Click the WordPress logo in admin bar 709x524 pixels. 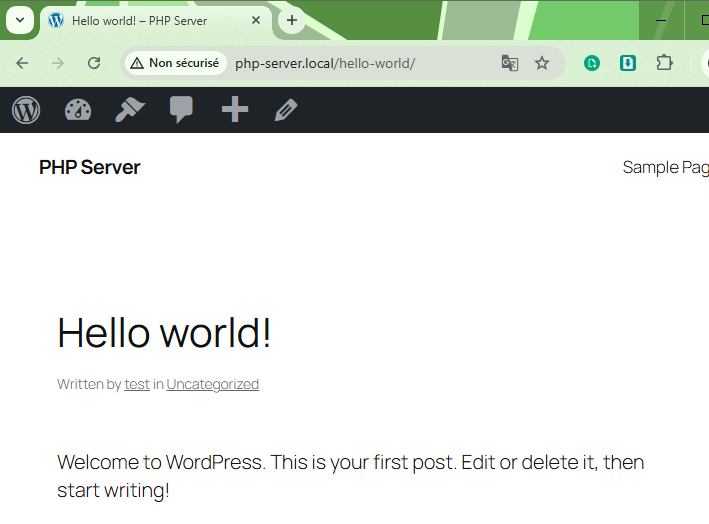click(x=27, y=110)
